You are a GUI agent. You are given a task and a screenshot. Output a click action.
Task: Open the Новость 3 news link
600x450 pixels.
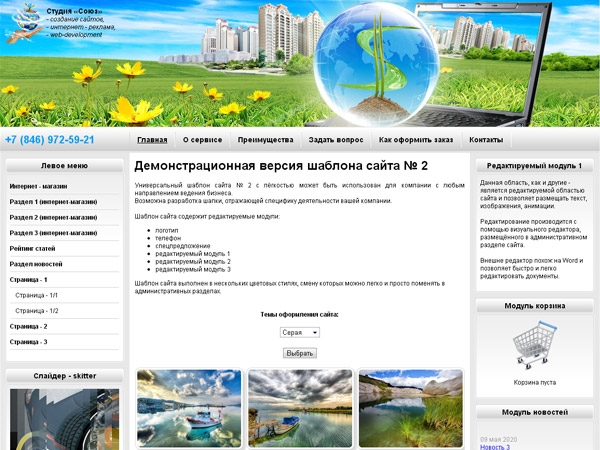click(x=495, y=447)
